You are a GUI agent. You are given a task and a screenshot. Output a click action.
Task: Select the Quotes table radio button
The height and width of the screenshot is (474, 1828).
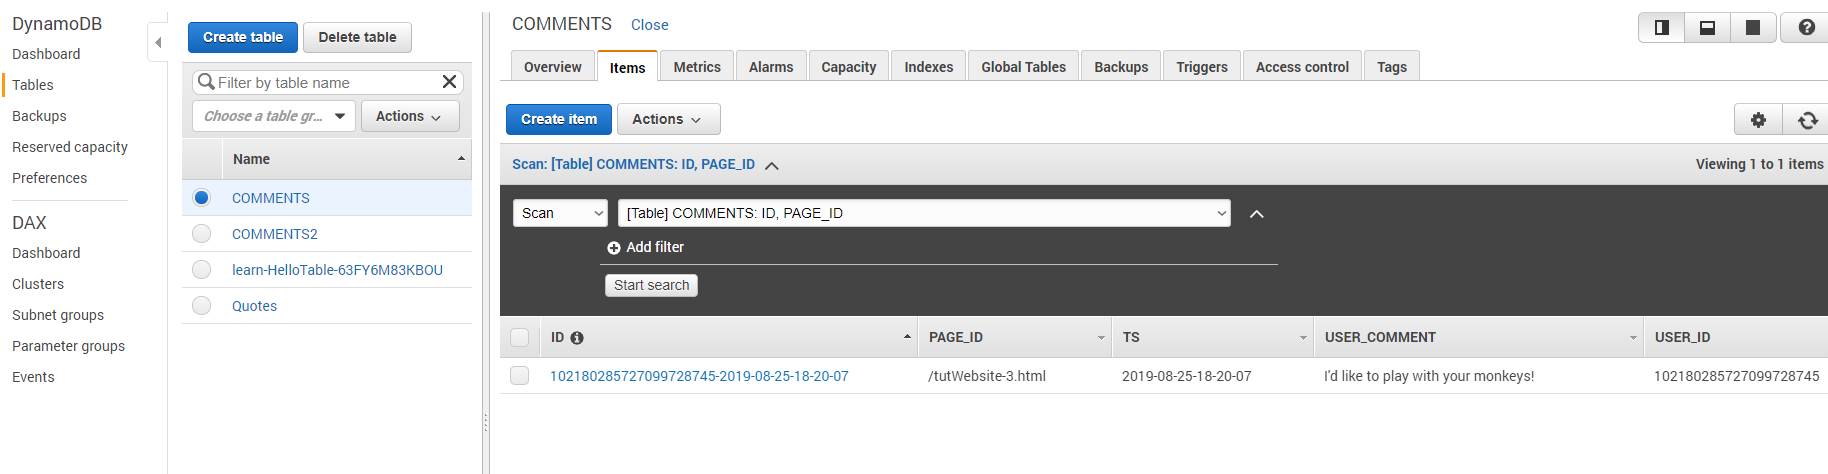tap(202, 306)
